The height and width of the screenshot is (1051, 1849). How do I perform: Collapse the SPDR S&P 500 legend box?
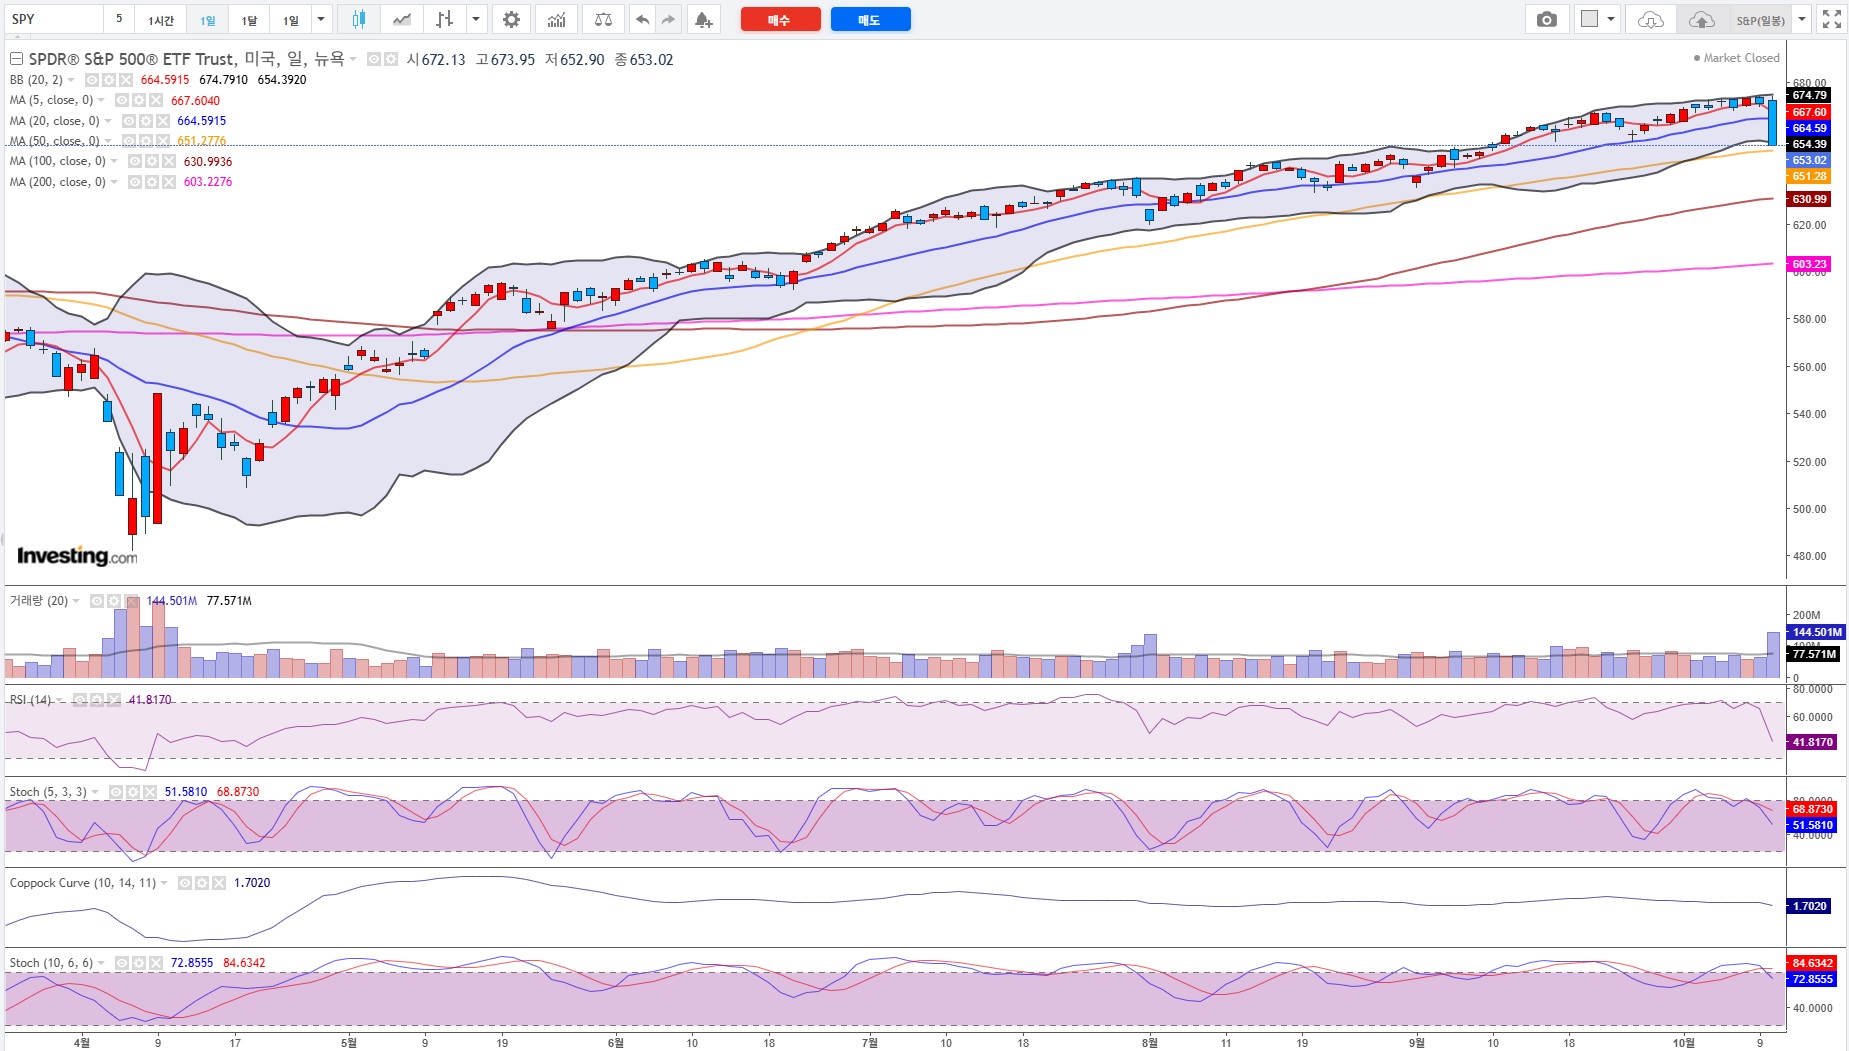click(x=16, y=59)
